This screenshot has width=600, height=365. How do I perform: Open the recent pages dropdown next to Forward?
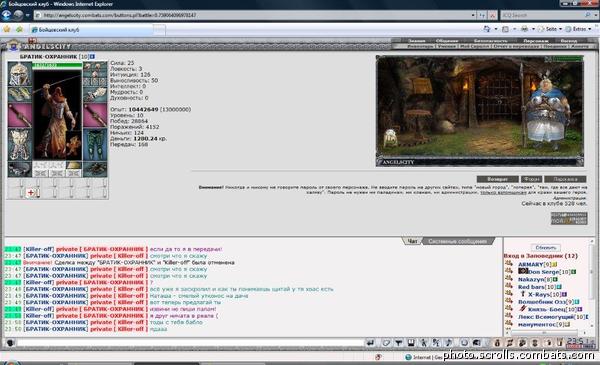[x=28, y=15]
